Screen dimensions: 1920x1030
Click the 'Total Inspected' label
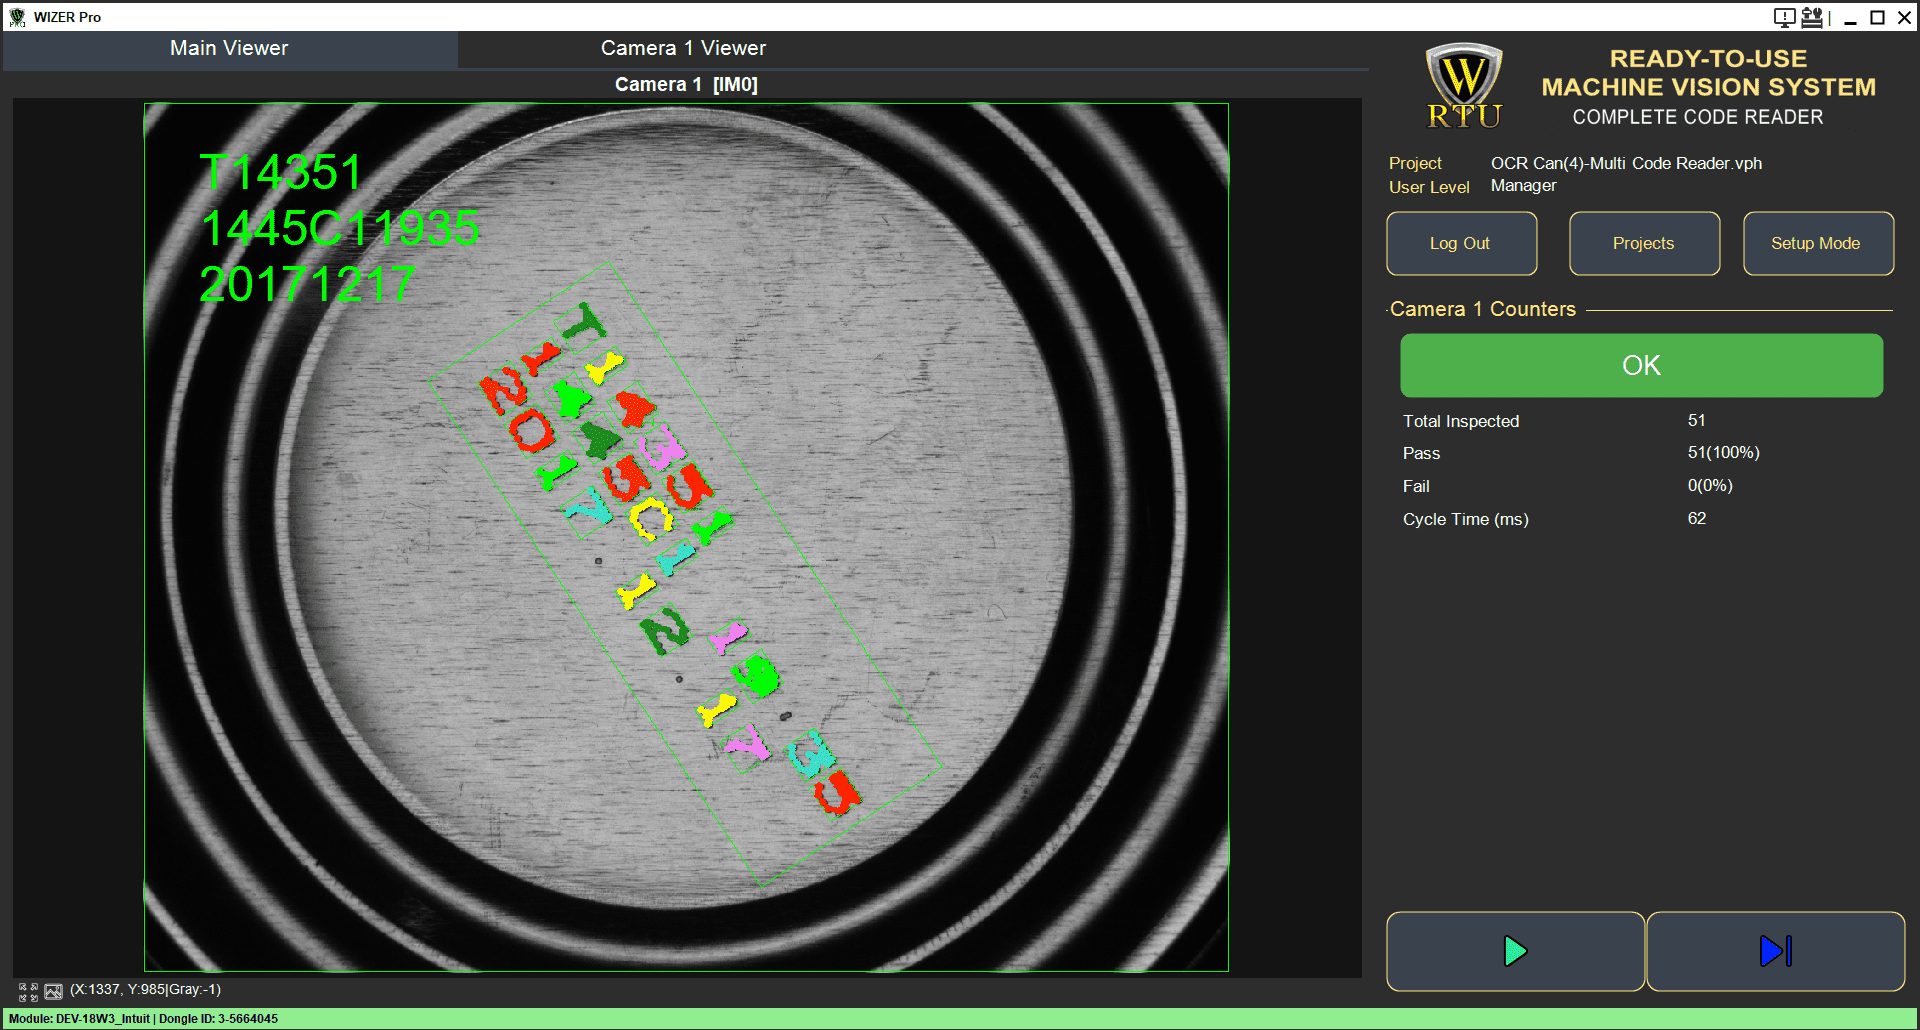click(1460, 421)
